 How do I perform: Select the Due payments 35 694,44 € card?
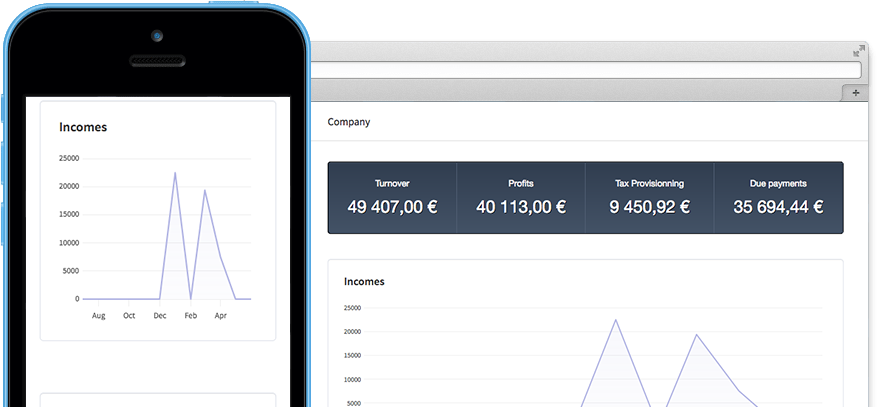[778, 198]
